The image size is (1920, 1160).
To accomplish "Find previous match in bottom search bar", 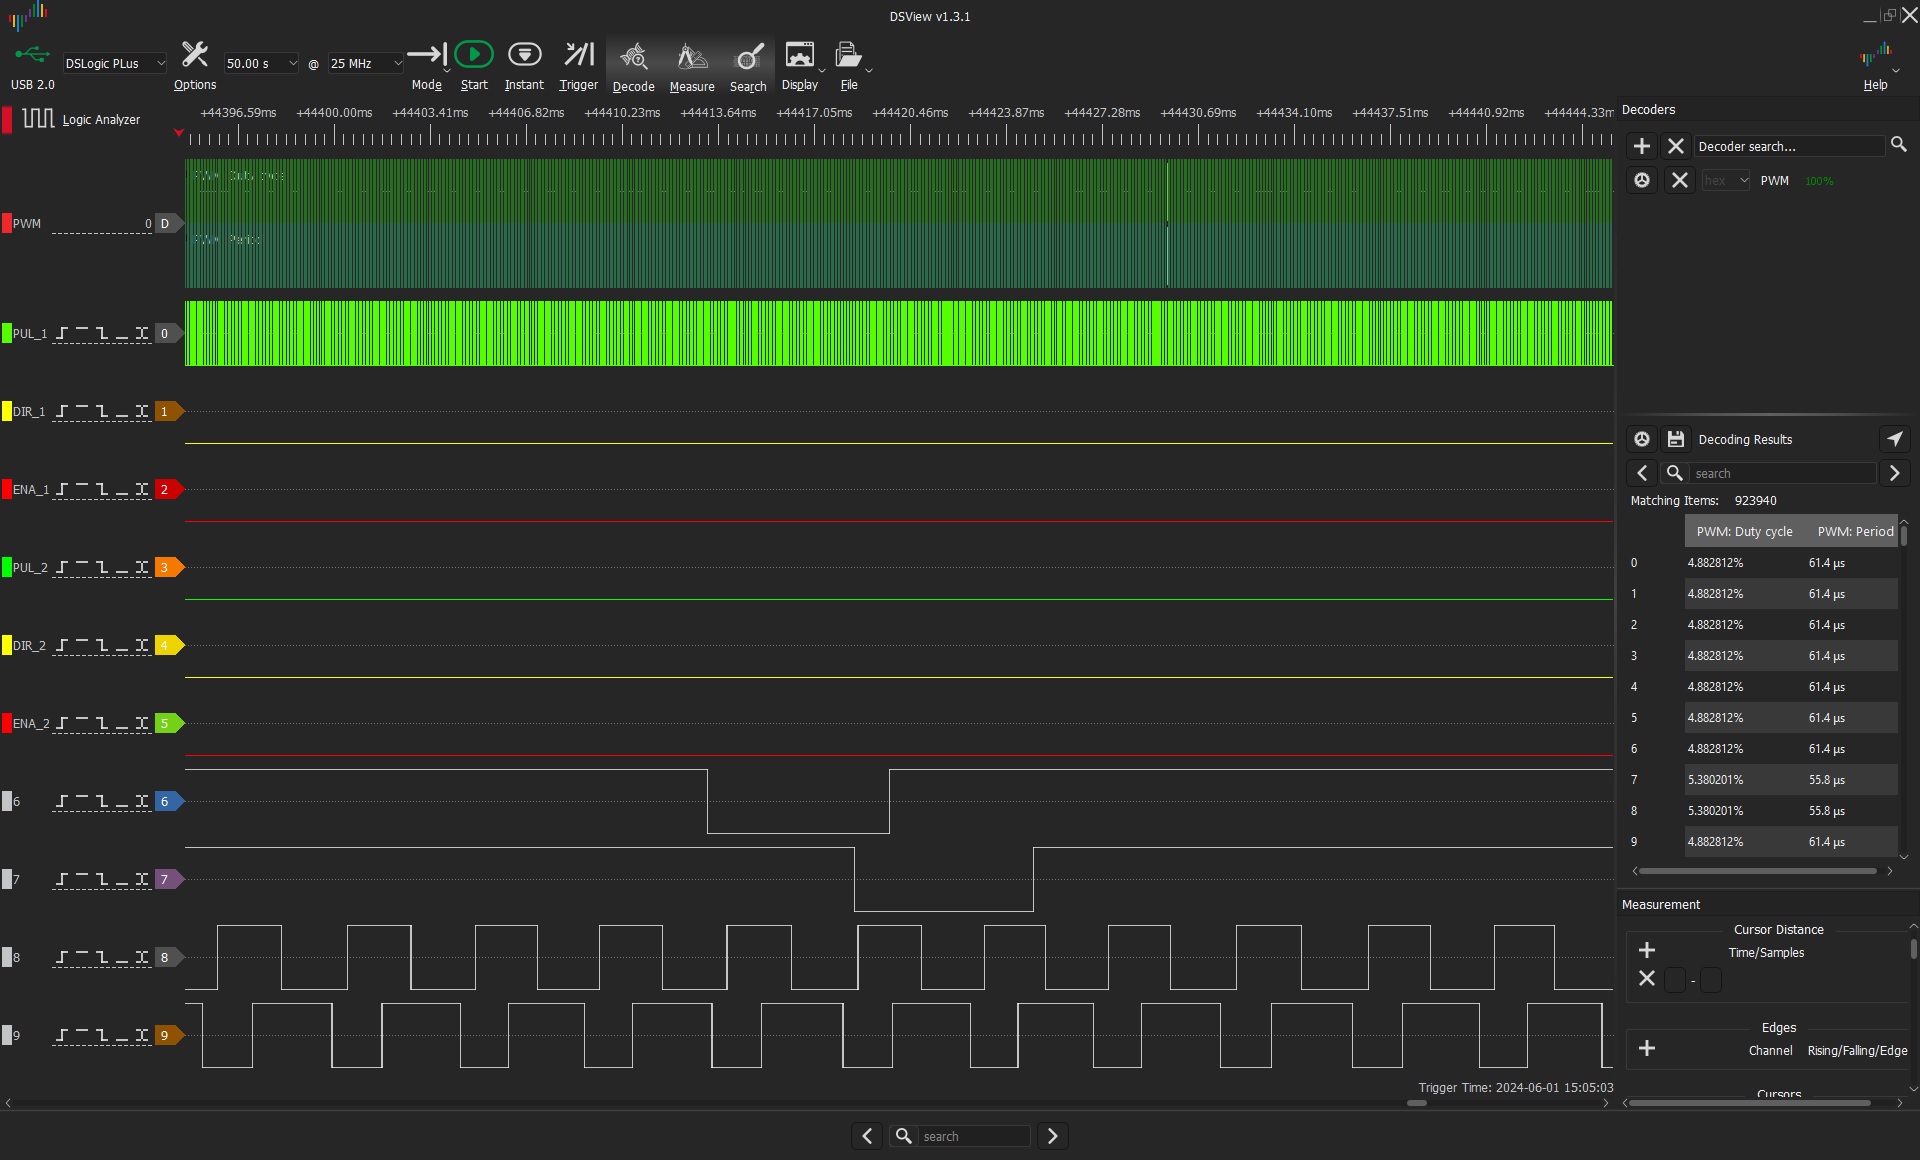I will pyautogui.click(x=867, y=1136).
